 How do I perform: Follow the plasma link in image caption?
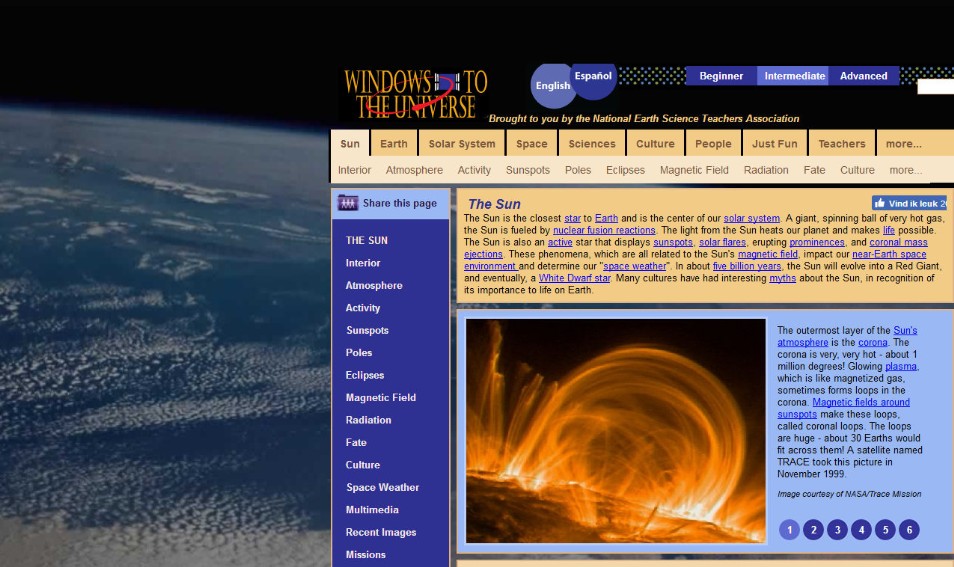point(901,366)
